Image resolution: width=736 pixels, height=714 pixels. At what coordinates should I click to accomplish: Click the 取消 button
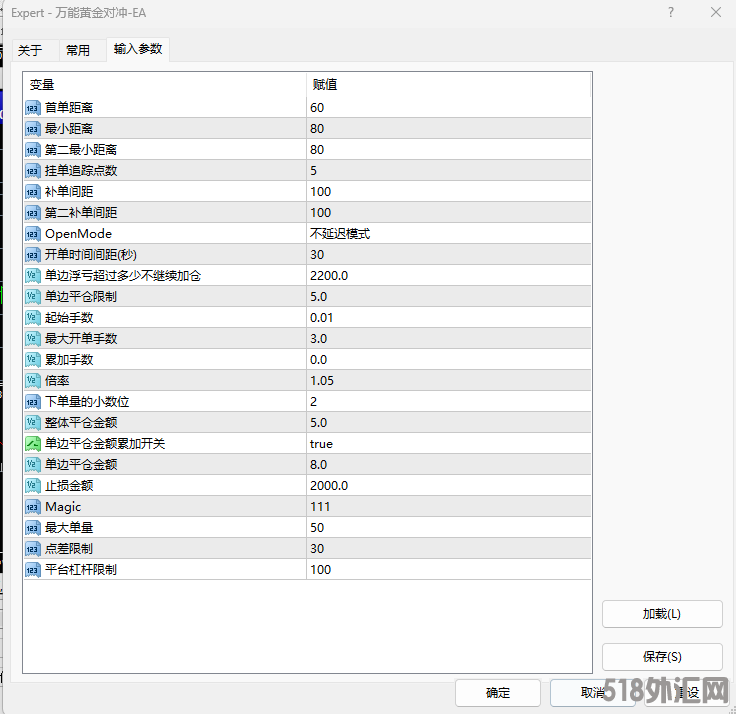[592, 693]
